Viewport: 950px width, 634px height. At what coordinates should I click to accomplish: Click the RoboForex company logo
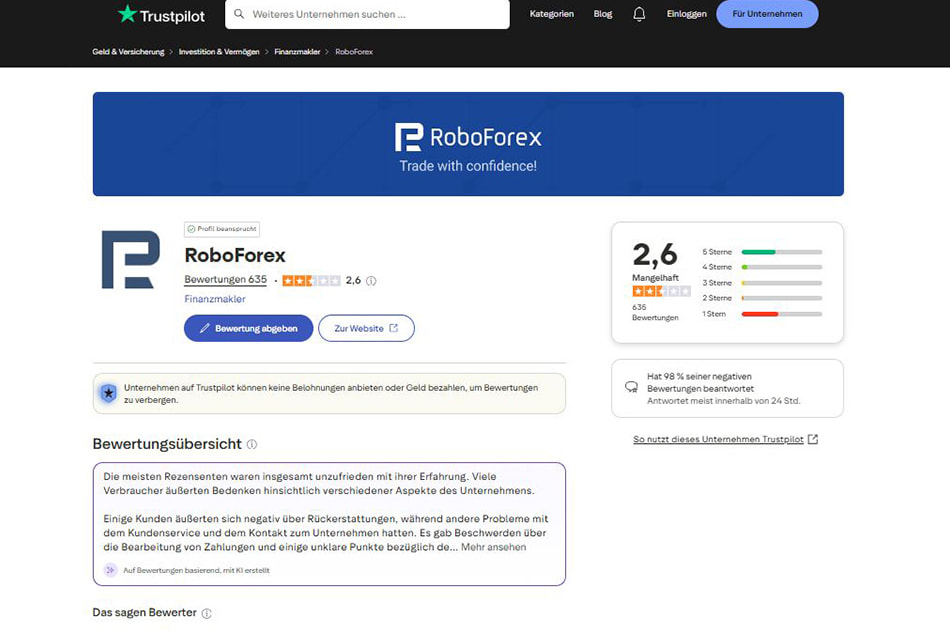coord(131,259)
